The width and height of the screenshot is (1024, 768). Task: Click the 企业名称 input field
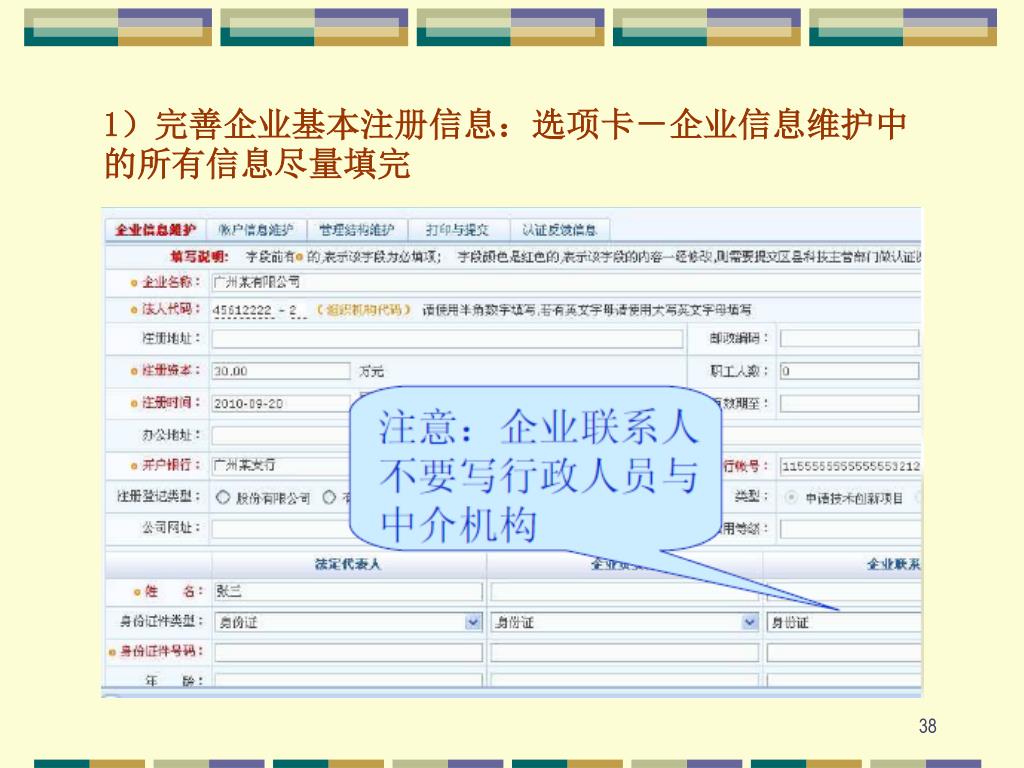pyautogui.click(x=560, y=282)
